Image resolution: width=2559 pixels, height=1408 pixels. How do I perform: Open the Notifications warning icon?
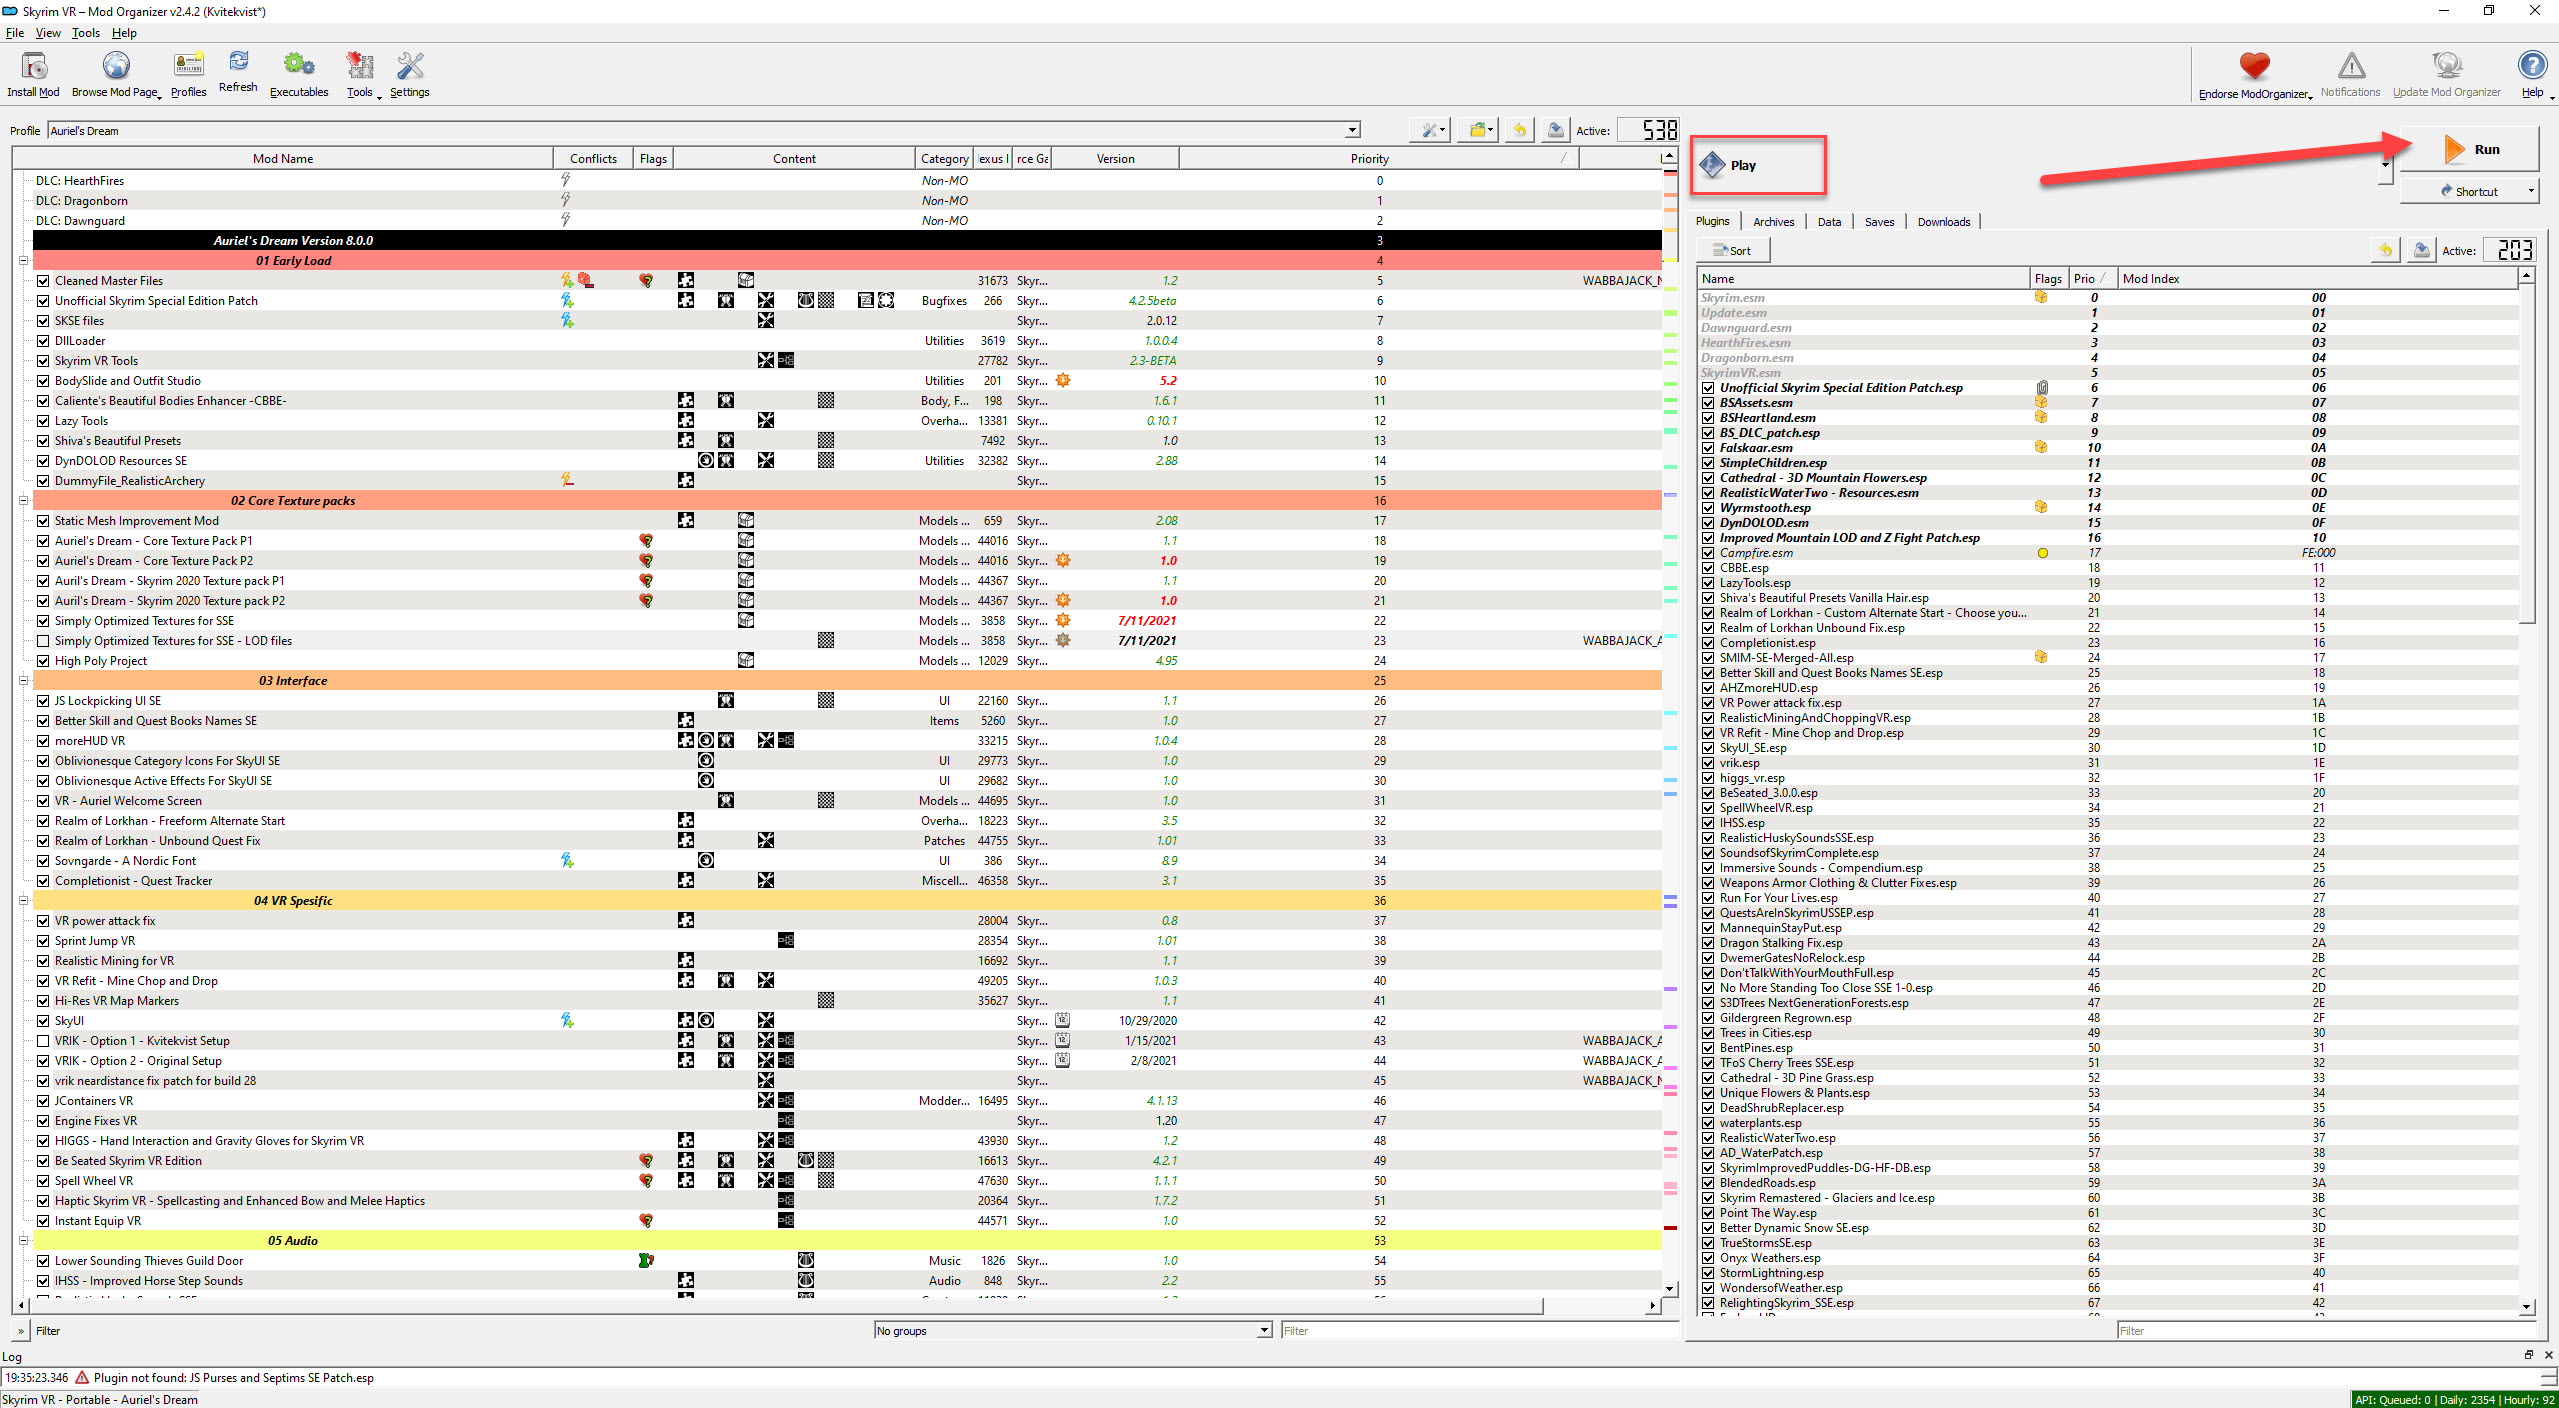(2350, 66)
